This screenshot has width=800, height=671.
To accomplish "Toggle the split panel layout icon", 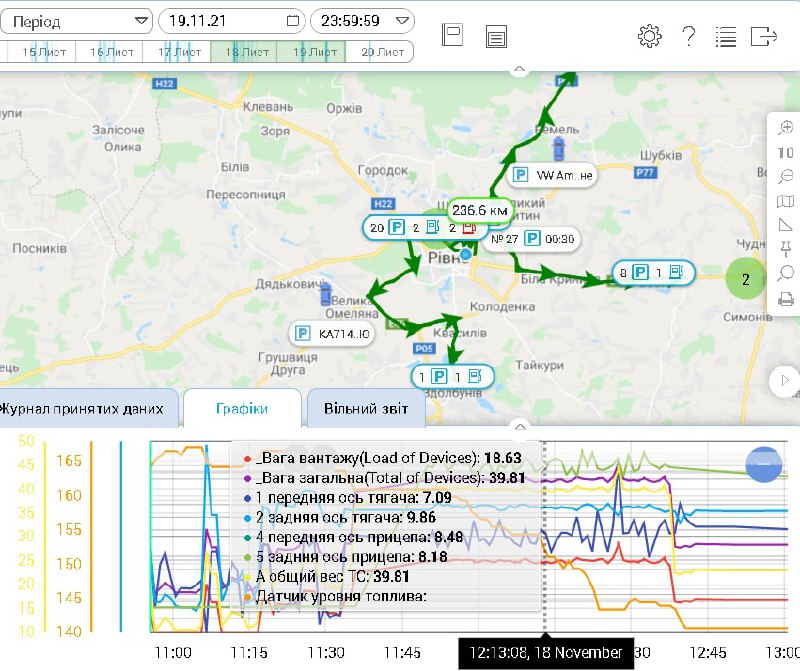I will (452, 35).
